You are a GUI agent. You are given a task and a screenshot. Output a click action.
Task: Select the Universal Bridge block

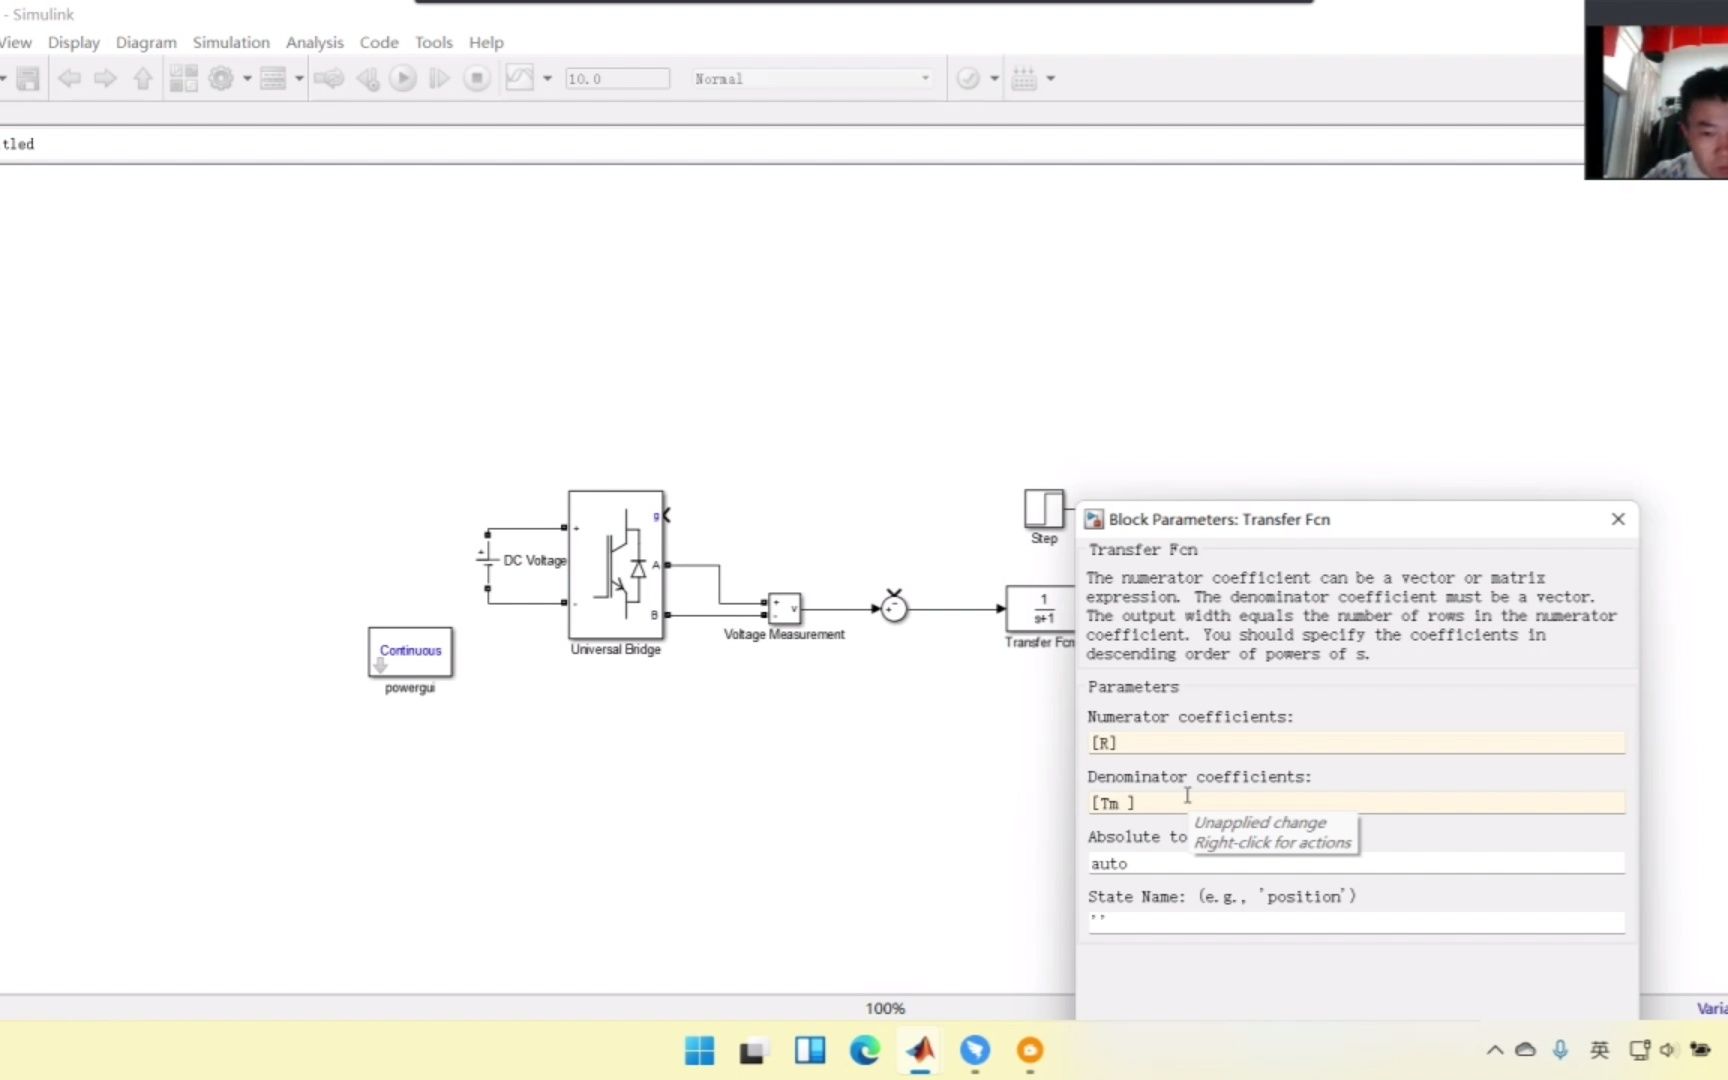click(616, 565)
